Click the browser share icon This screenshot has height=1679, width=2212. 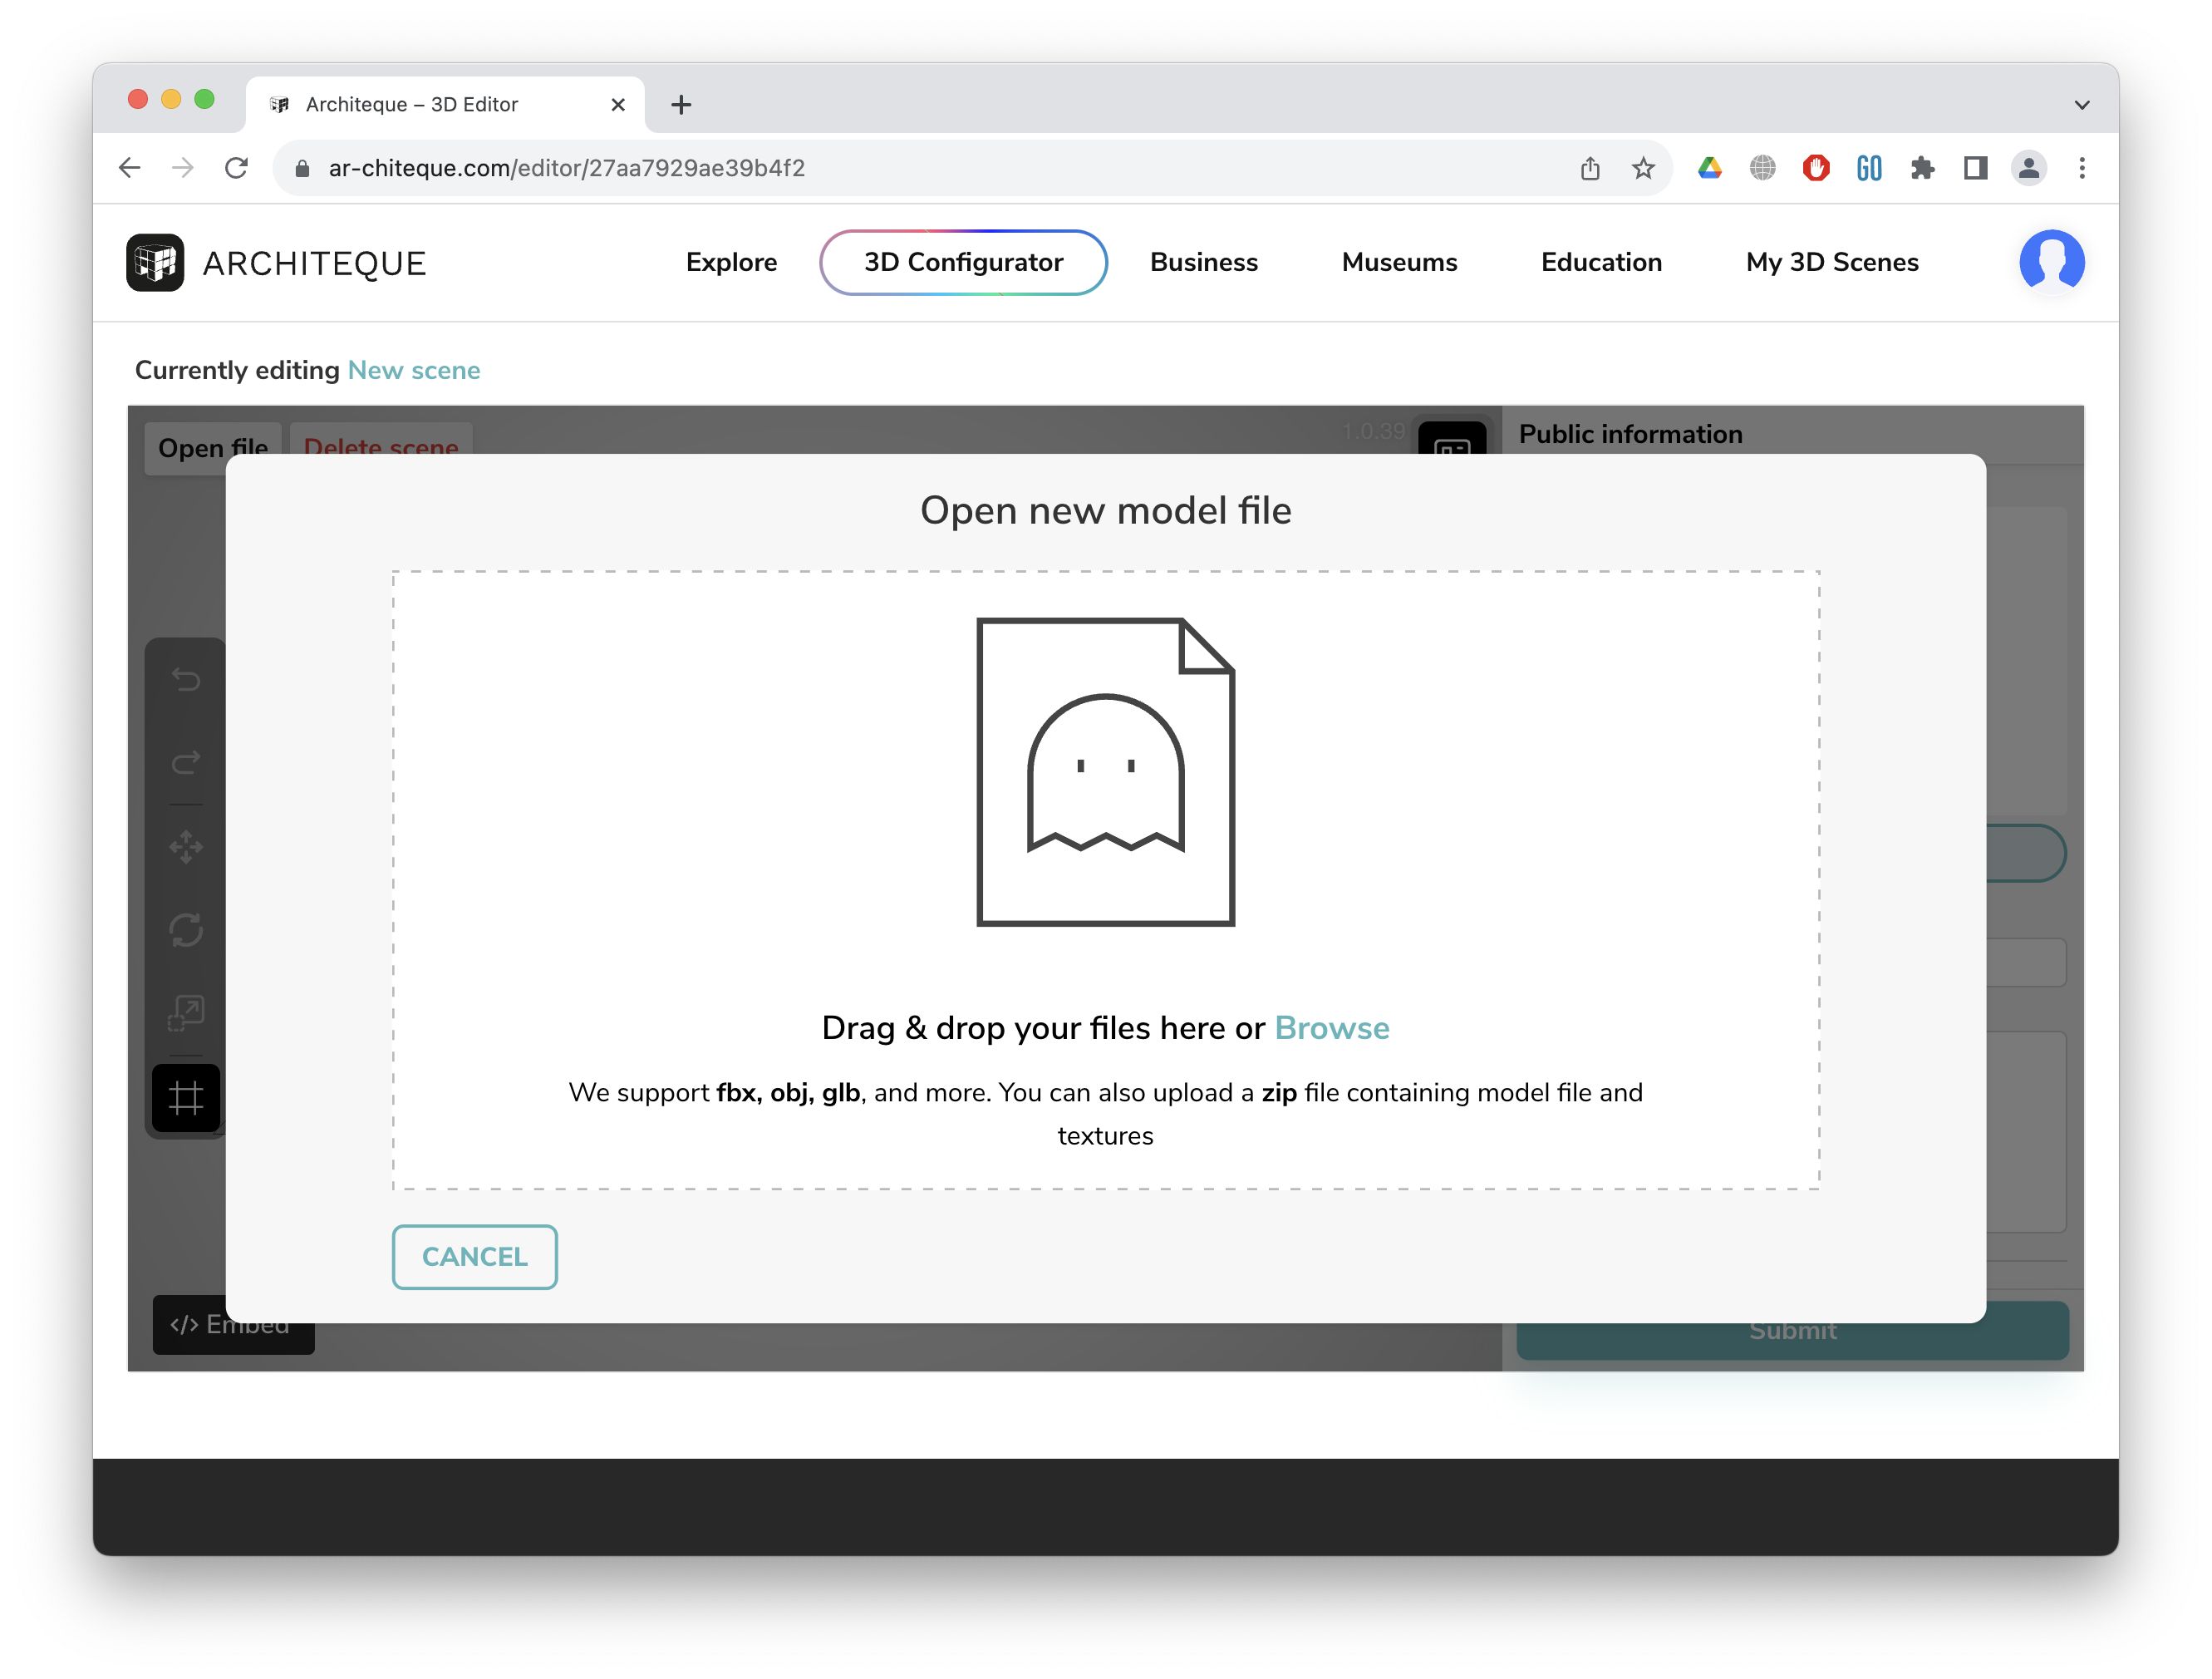[1590, 168]
